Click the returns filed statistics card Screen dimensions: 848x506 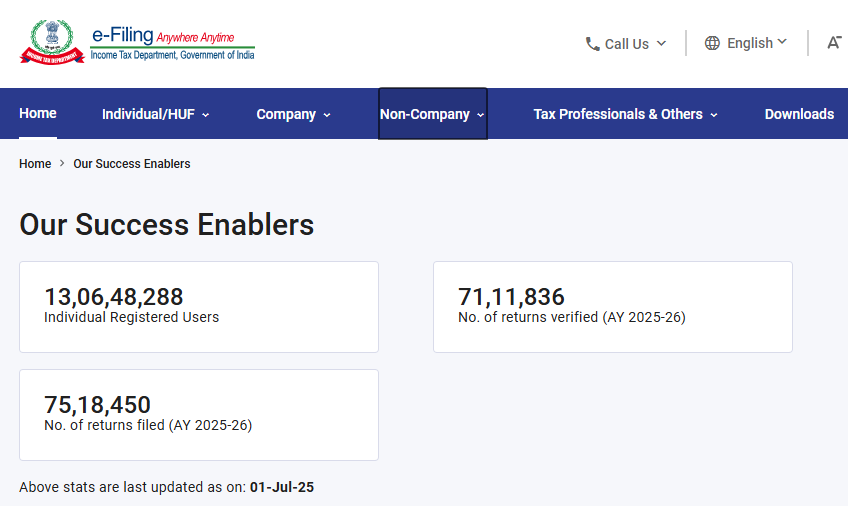(199, 415)
